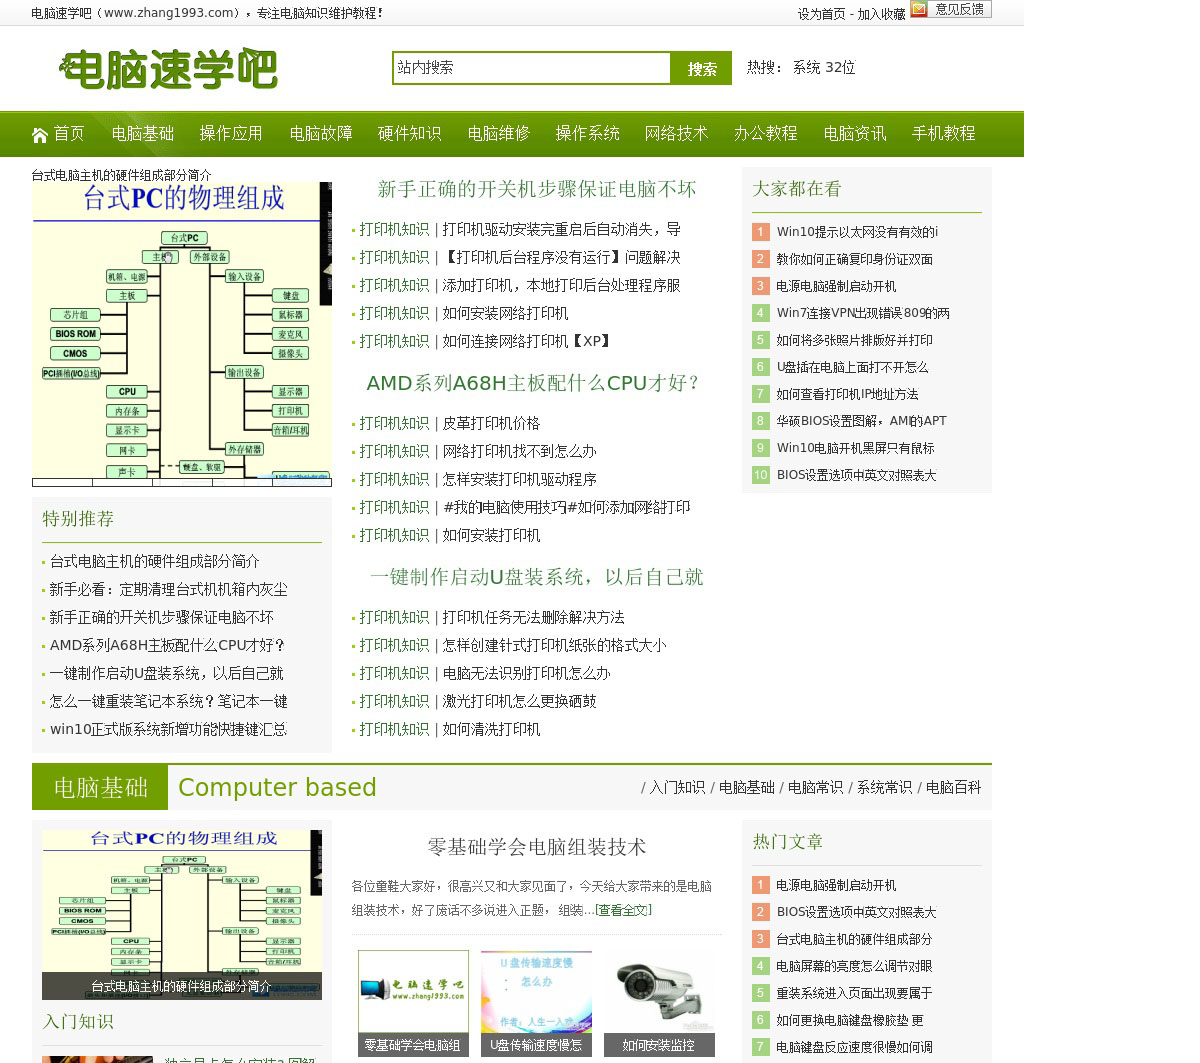Open the 查看全文 read more link
Image resolution: width=1200 pixels, height=1063 pixels.
click(x=623, y=910)
